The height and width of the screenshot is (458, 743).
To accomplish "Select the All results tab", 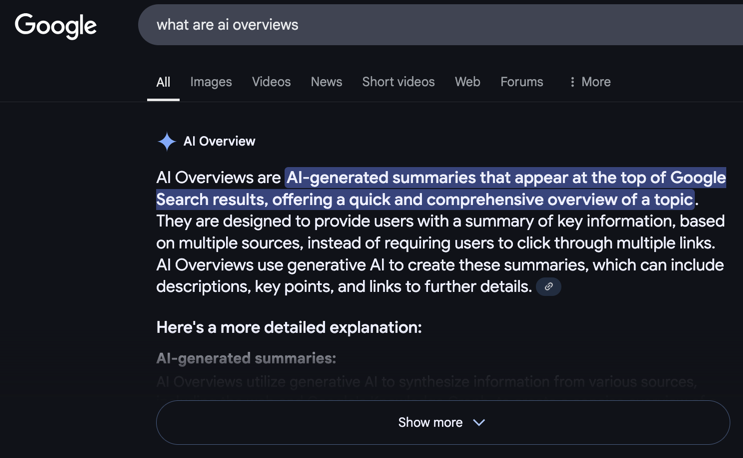I will coord(163,82).
